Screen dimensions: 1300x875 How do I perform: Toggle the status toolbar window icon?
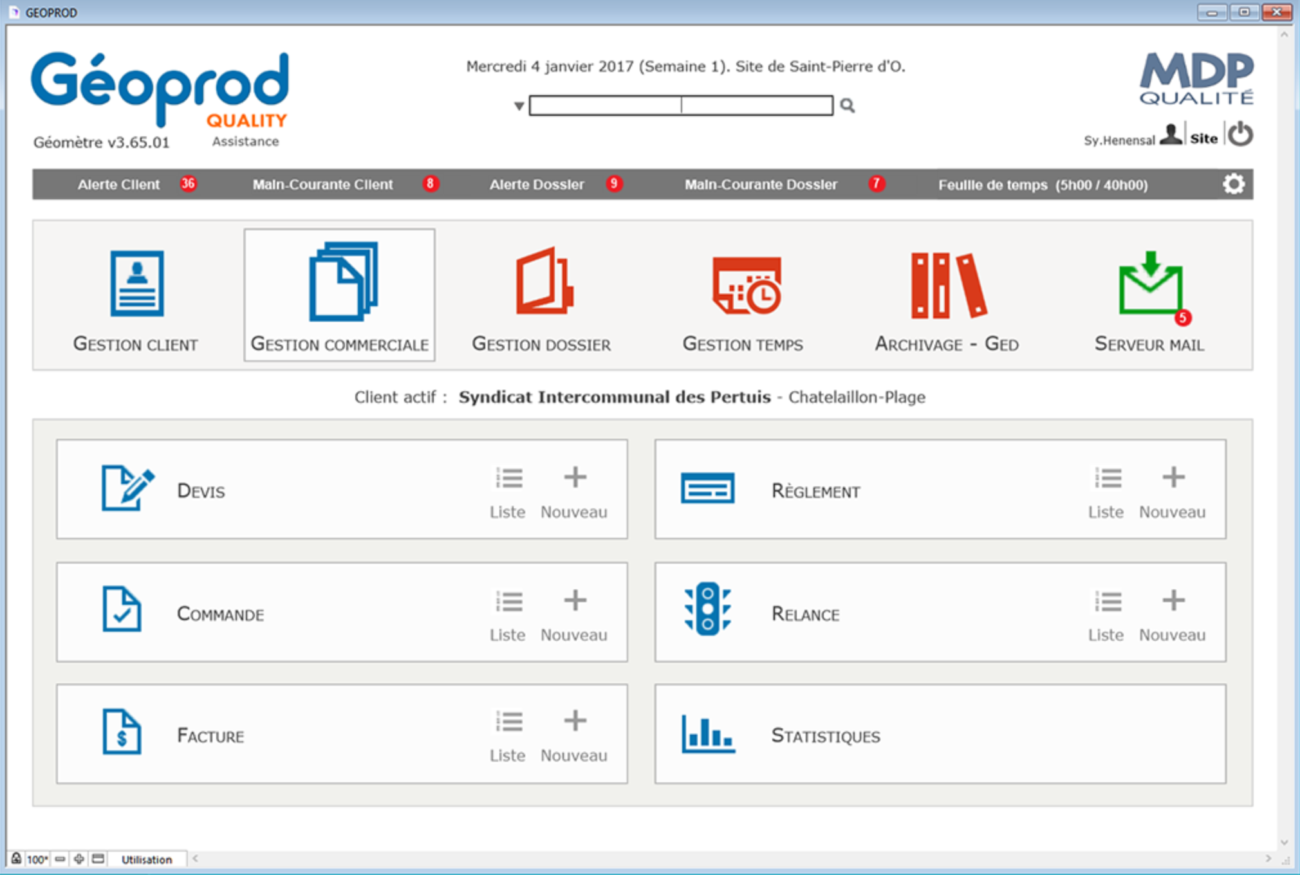tap(98, 859)
